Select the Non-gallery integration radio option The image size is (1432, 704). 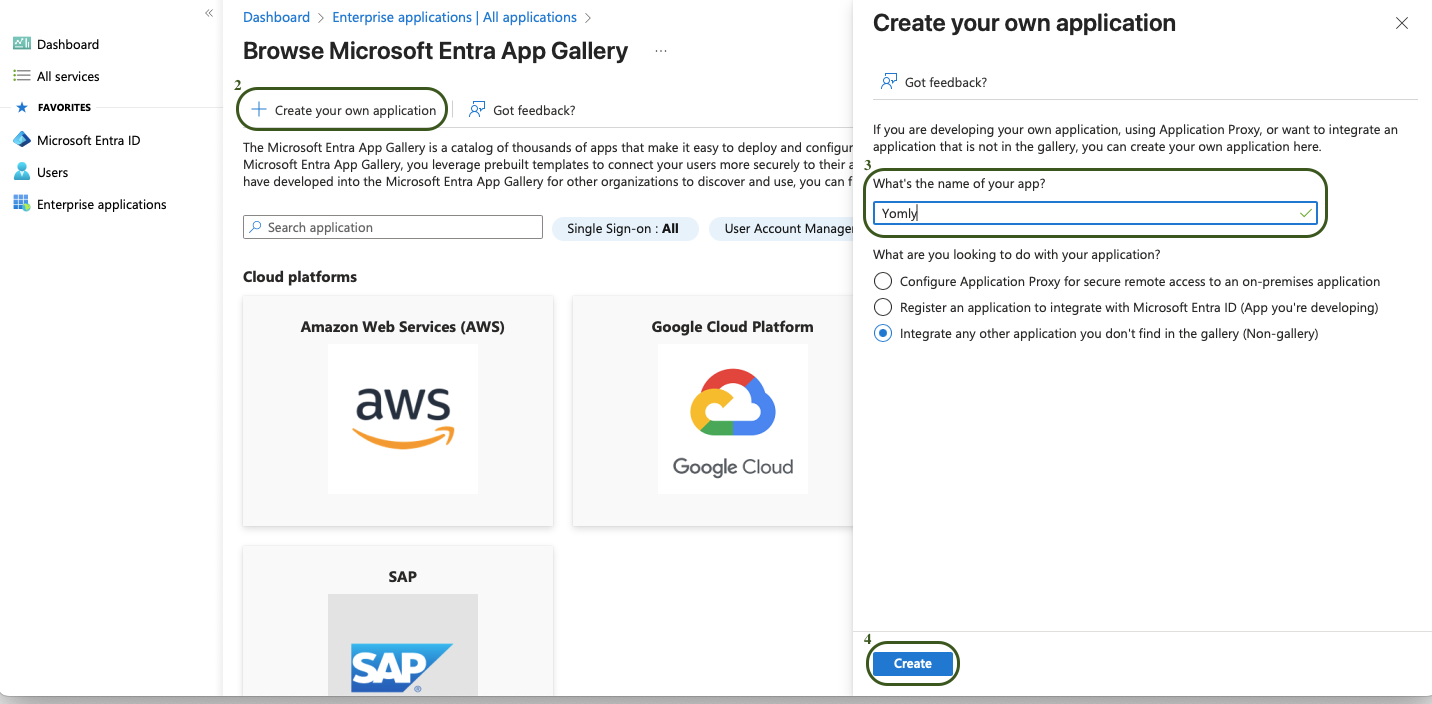point(883,334)
